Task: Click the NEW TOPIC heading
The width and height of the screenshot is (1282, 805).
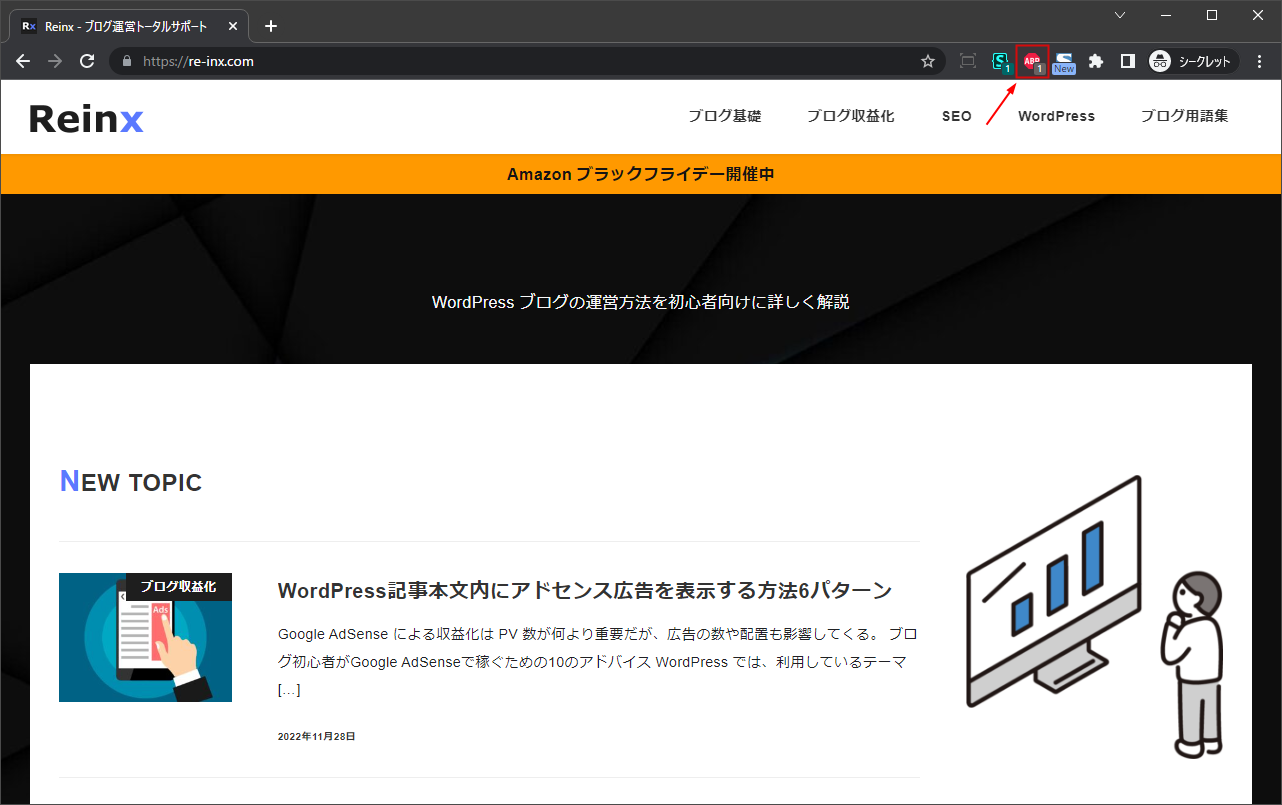Action: (131, 482)
